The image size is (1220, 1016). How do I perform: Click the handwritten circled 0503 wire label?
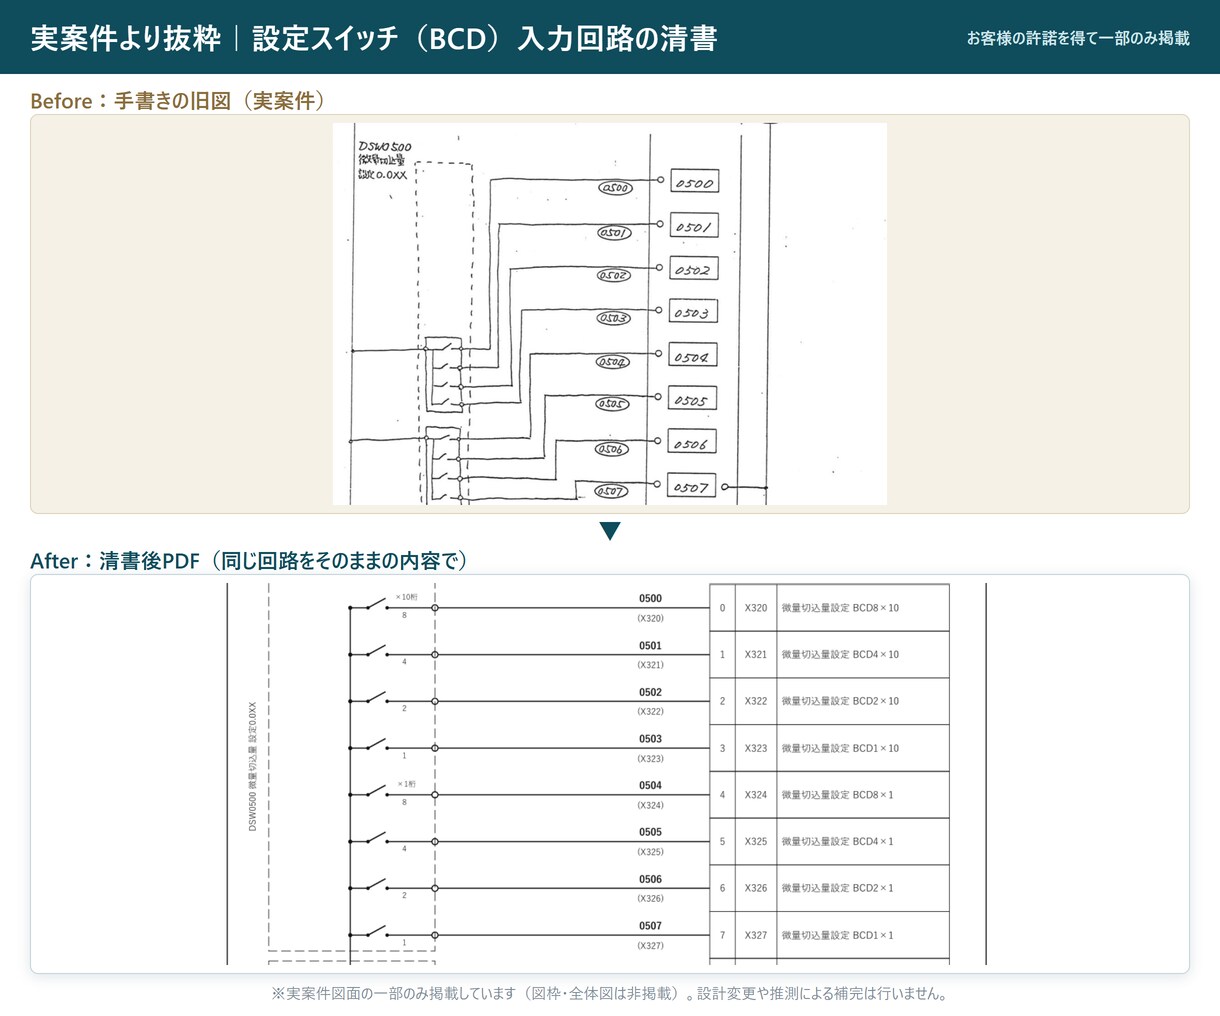[613, 318]
